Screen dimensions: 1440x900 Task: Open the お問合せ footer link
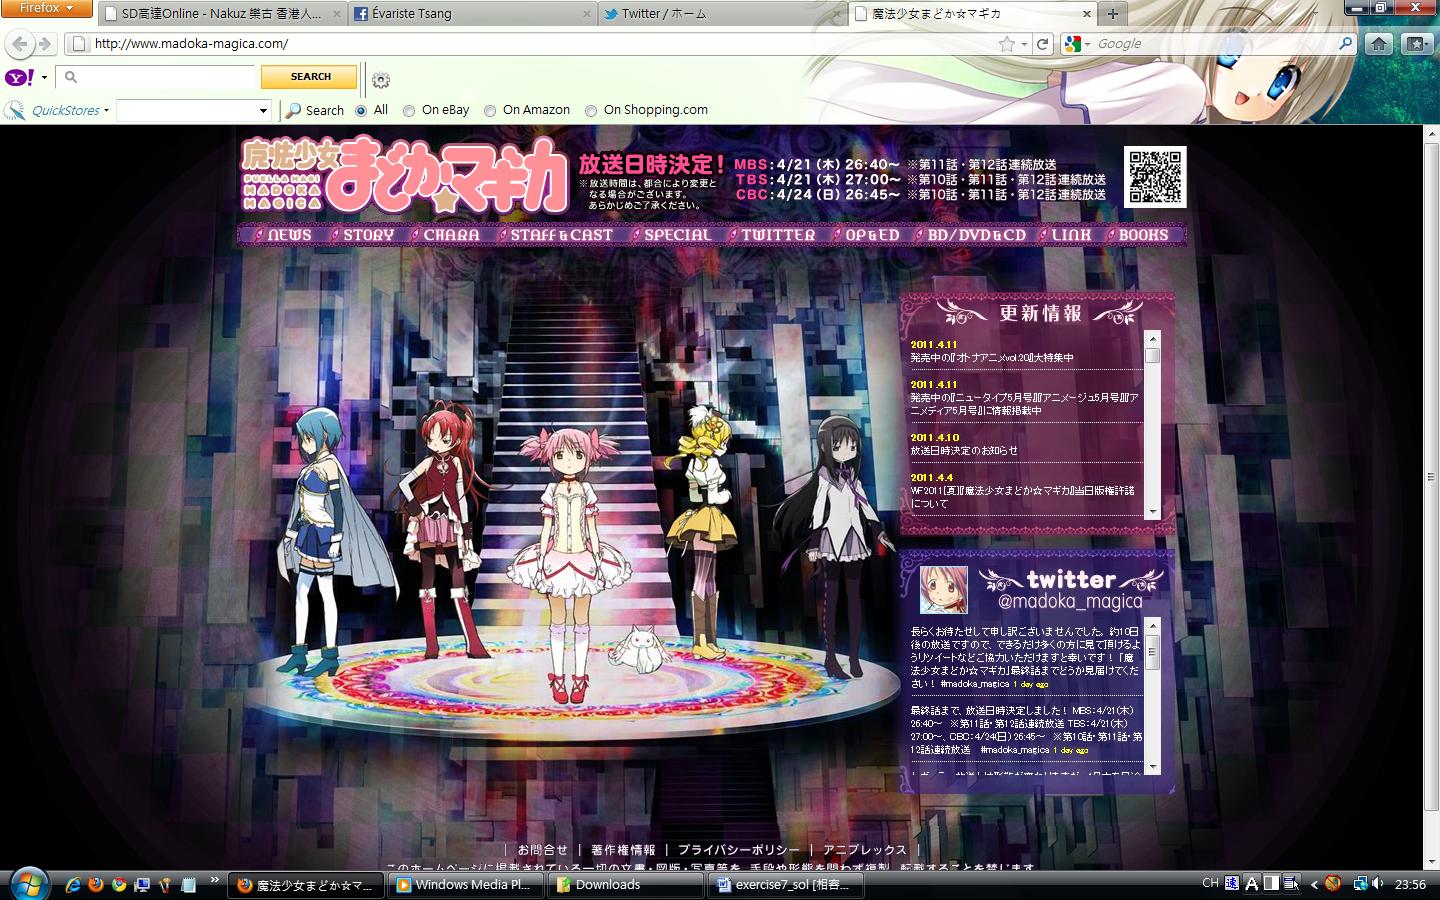[x=542, y=850]
